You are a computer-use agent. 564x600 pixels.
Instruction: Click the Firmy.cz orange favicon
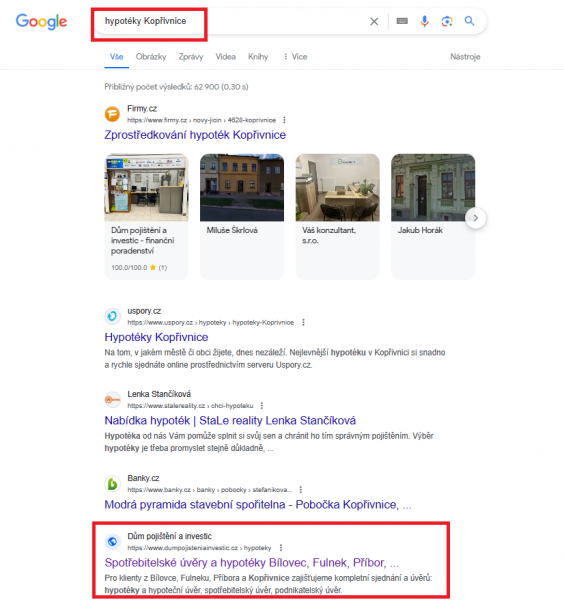pos(112,114)
